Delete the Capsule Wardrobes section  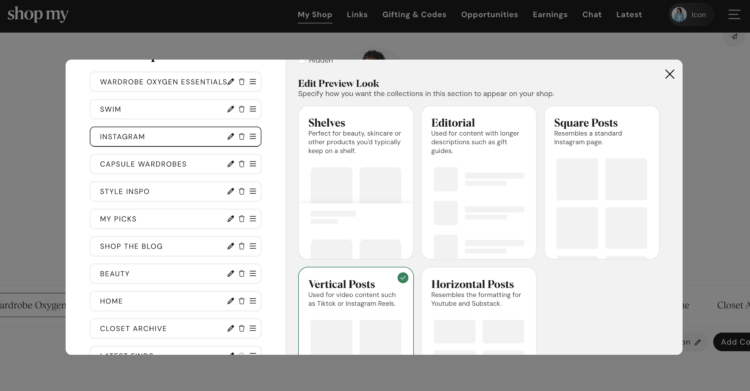242,164
